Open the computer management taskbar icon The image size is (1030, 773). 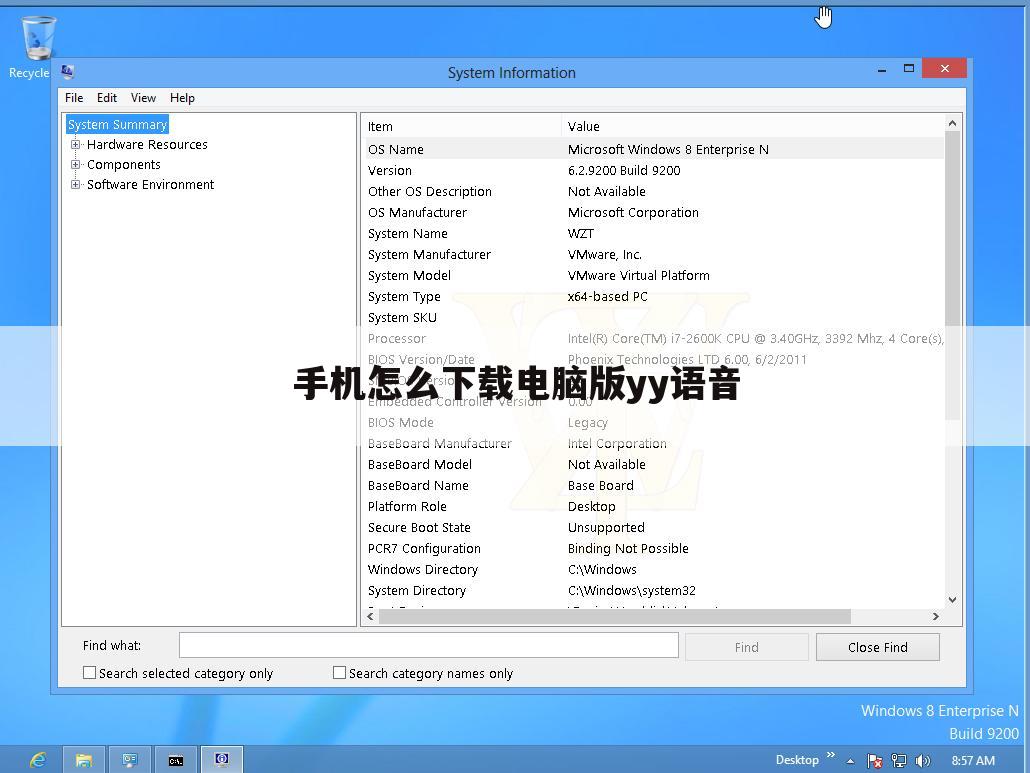pos(129,760)
